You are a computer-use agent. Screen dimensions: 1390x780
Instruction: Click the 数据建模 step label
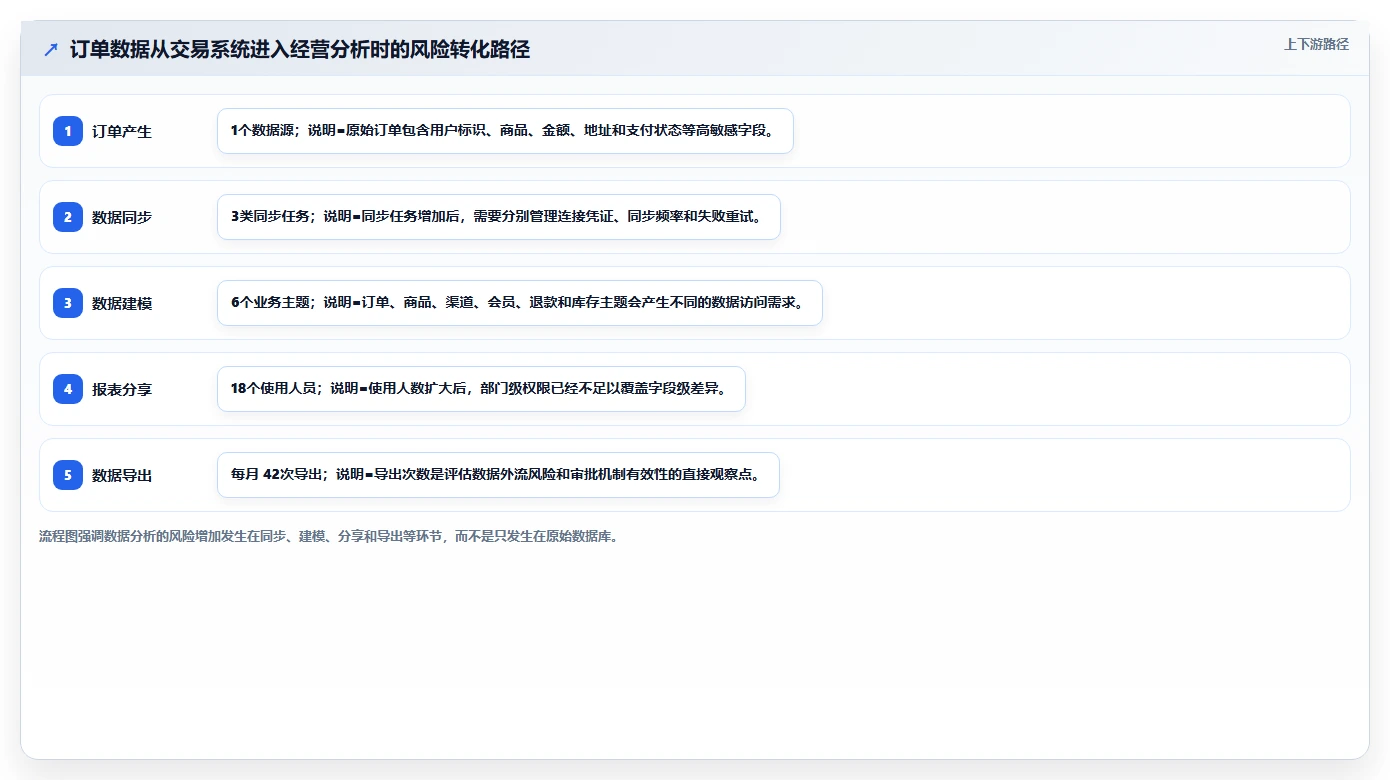click(x=122, y=303)
